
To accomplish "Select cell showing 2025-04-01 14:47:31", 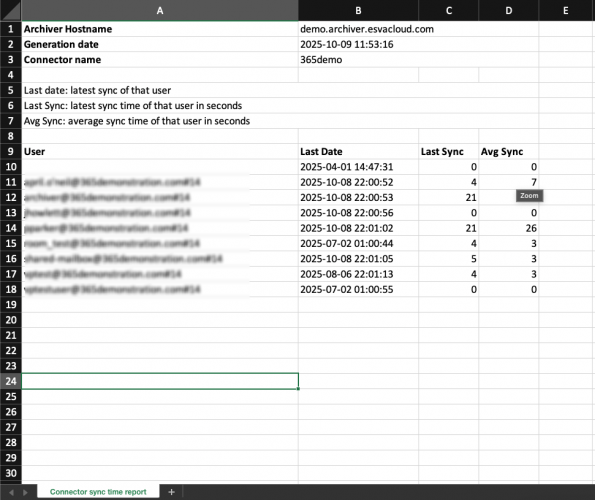I will 358,167.
